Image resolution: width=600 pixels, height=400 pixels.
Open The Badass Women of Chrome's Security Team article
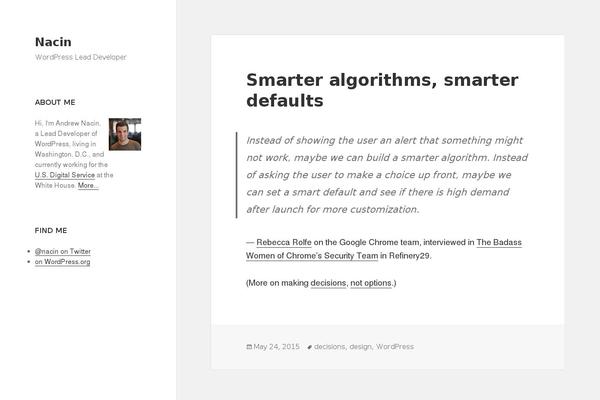384,249
